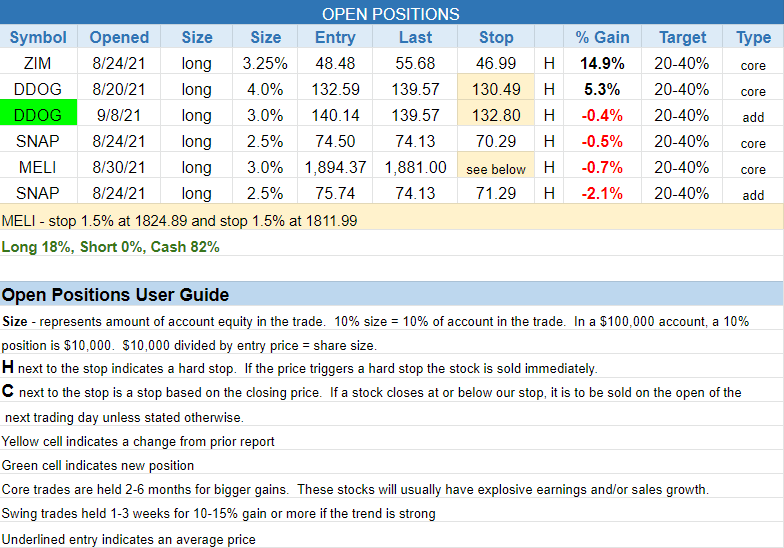Click the Long 18%, Short 0%, Cash 82% line
The height and width of the screenshot is (548, 784).
(110, 247)
